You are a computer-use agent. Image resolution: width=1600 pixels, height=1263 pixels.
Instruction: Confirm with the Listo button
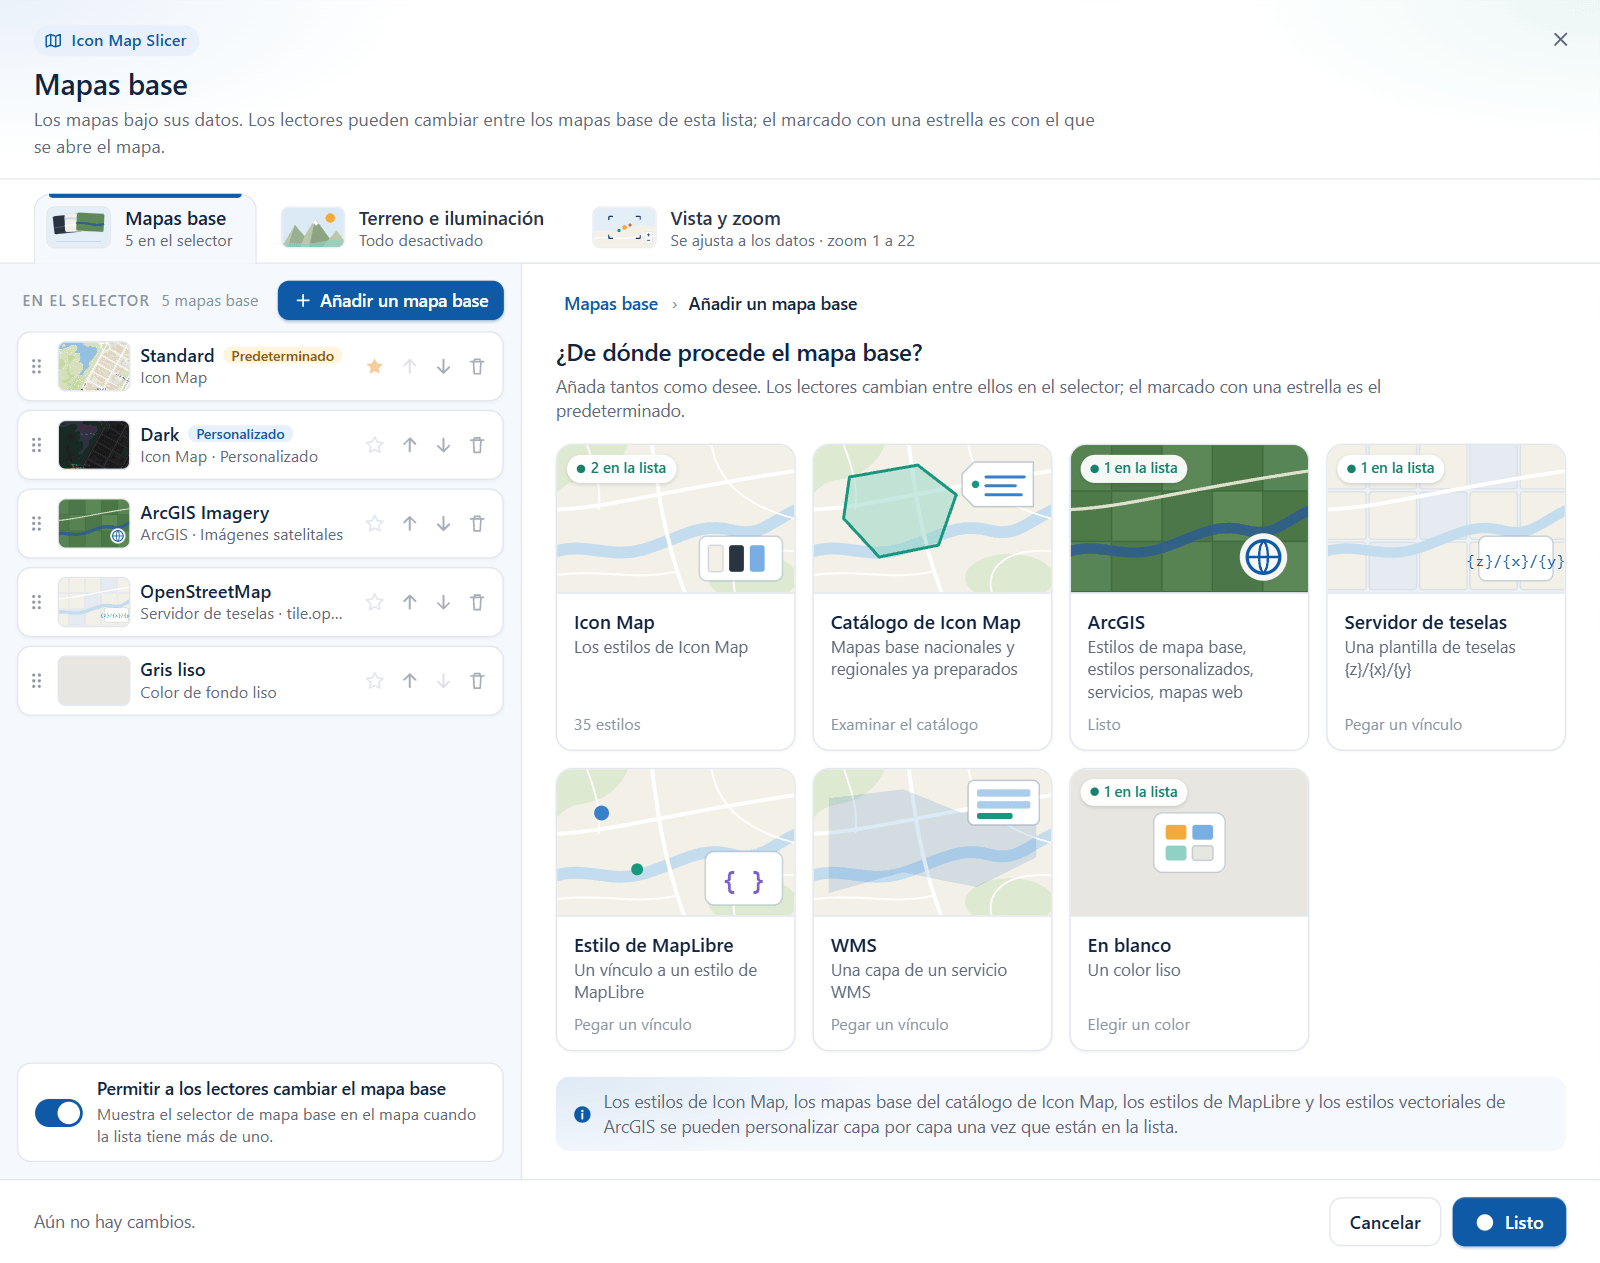pyautogui.click(x=1509, y=1222)
